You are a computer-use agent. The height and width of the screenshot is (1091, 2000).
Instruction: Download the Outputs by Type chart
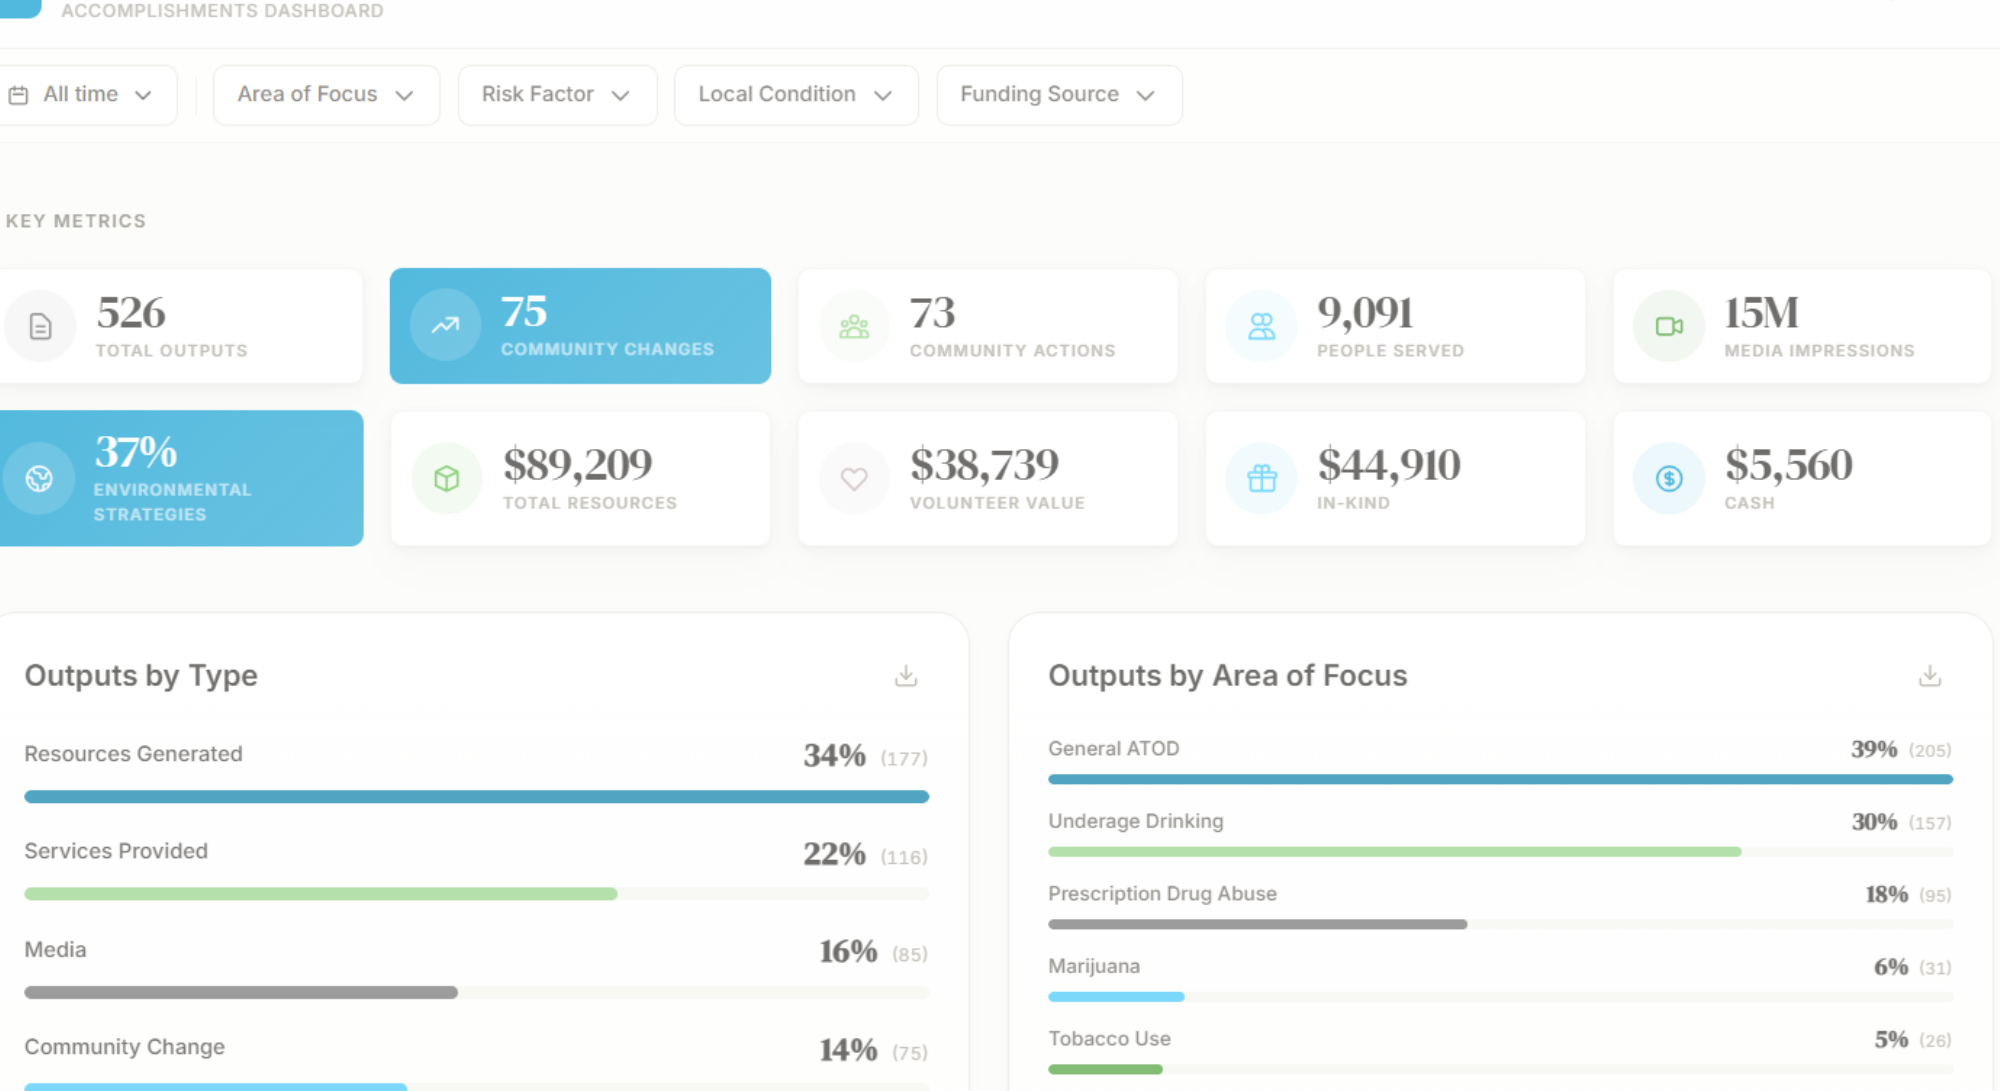point(906,676)
